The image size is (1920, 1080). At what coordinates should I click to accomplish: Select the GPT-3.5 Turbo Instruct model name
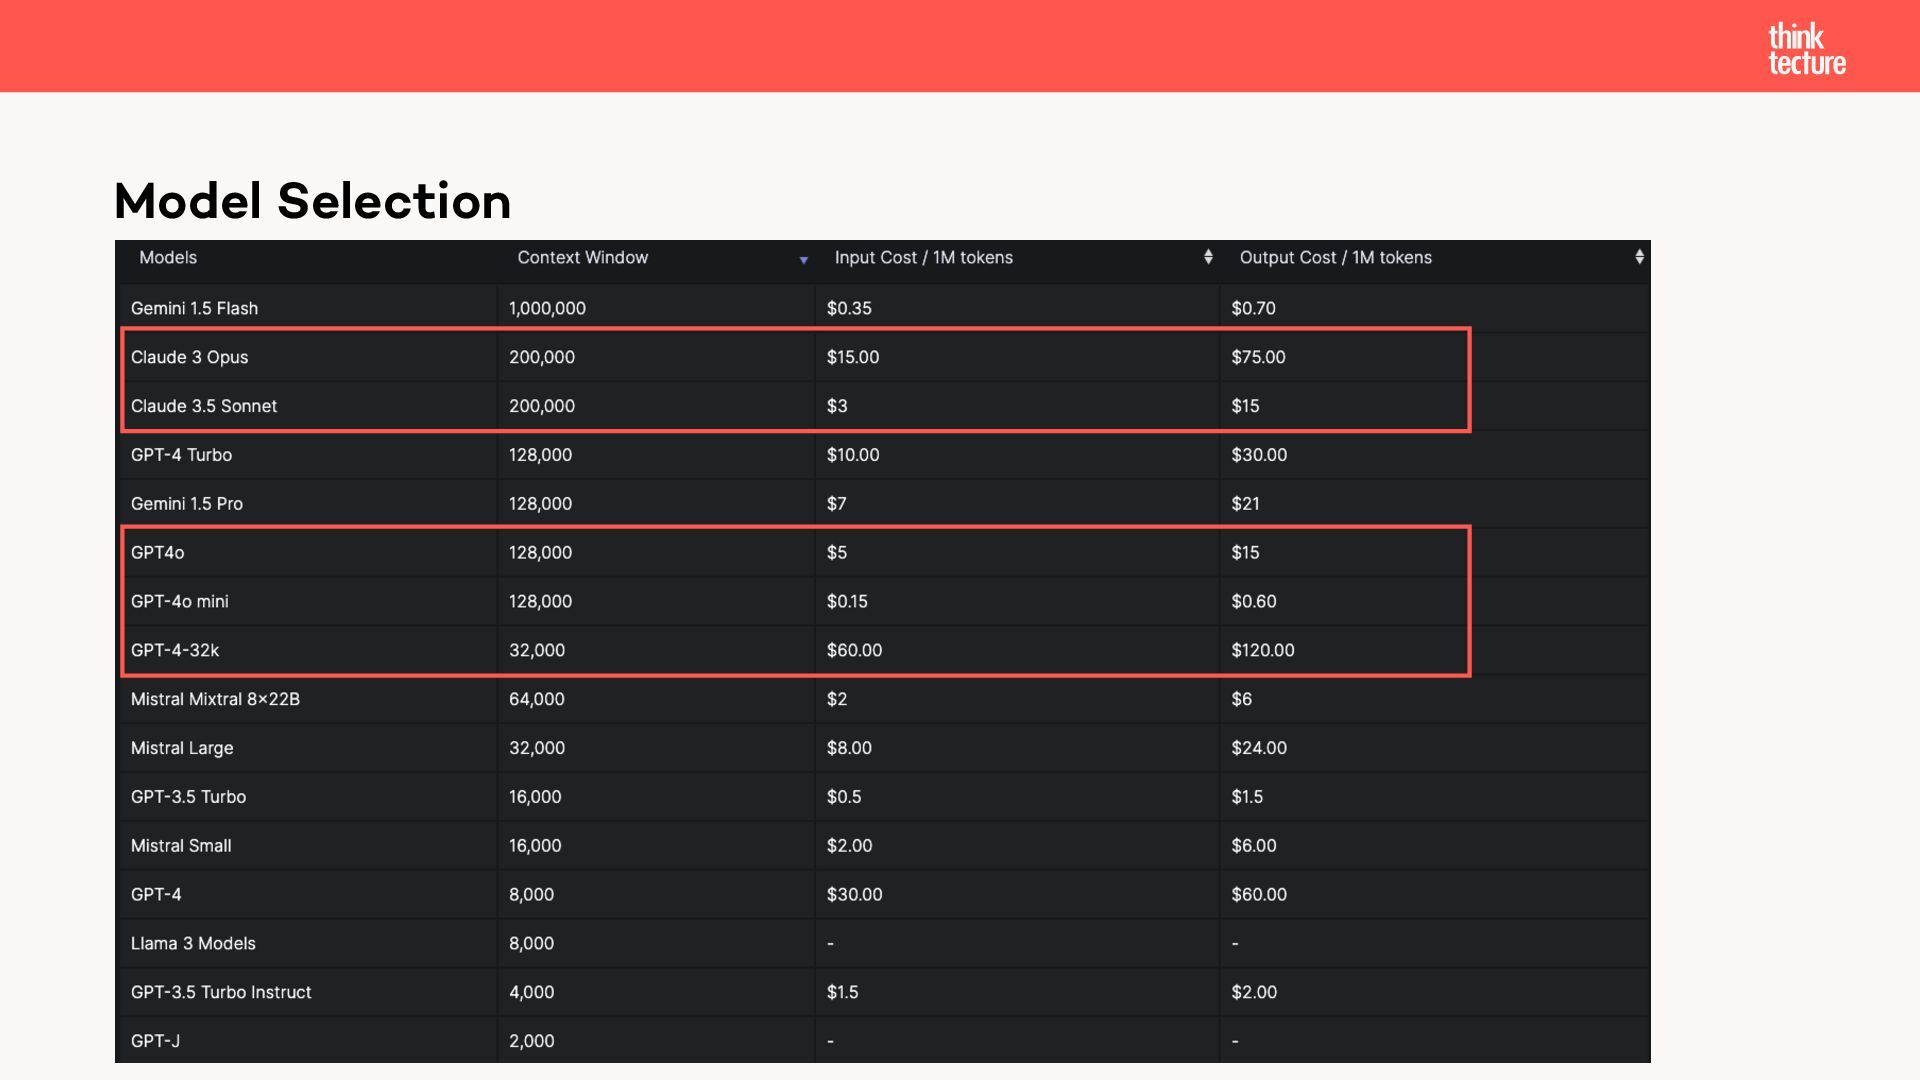point(221,993)
